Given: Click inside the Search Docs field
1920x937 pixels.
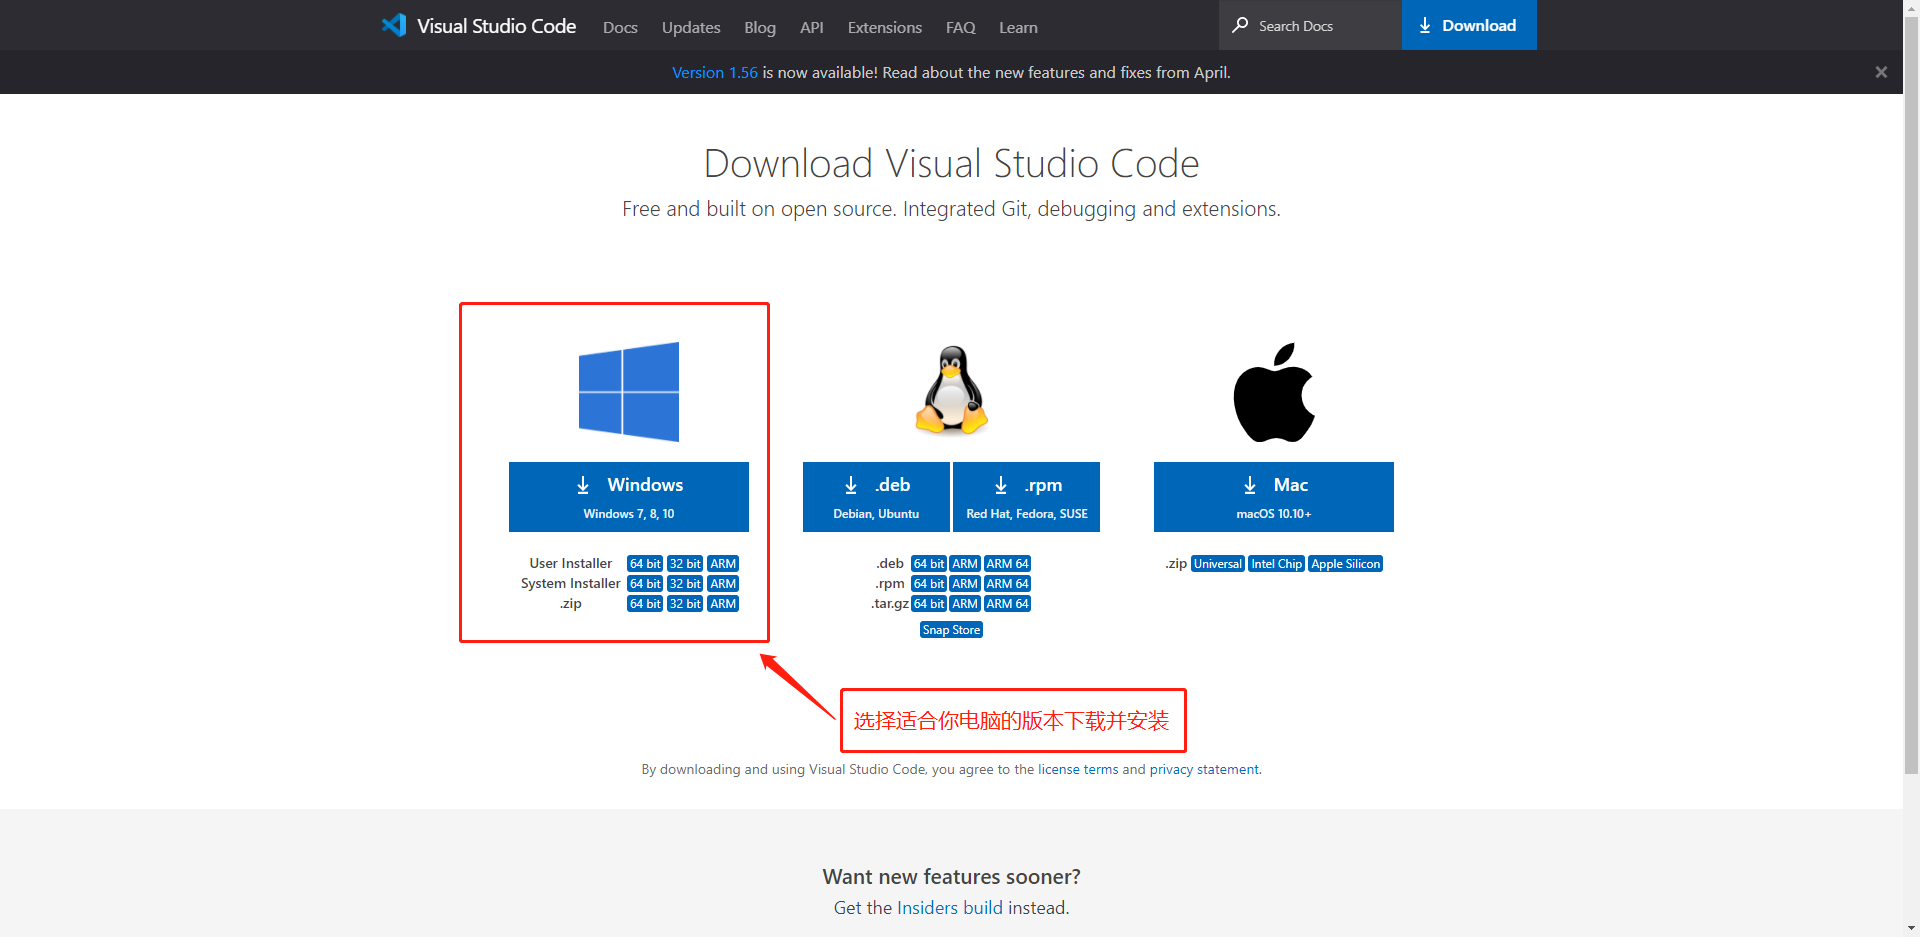Looking at the screenshot, I should coord(1310,24).
